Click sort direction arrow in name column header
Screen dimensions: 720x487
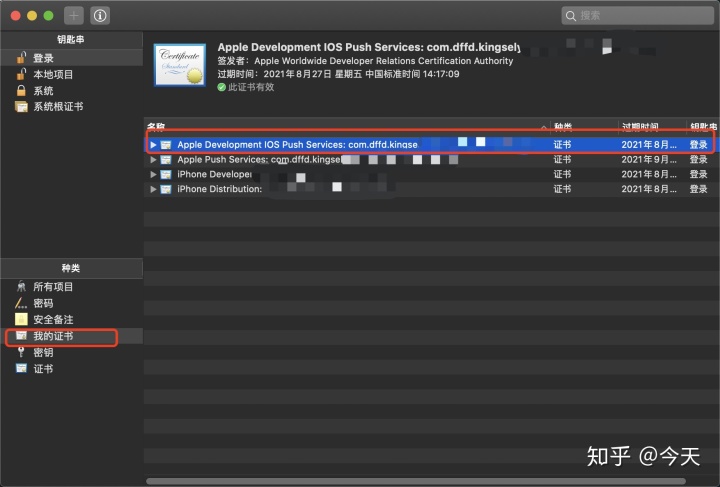tap(544, 127)
